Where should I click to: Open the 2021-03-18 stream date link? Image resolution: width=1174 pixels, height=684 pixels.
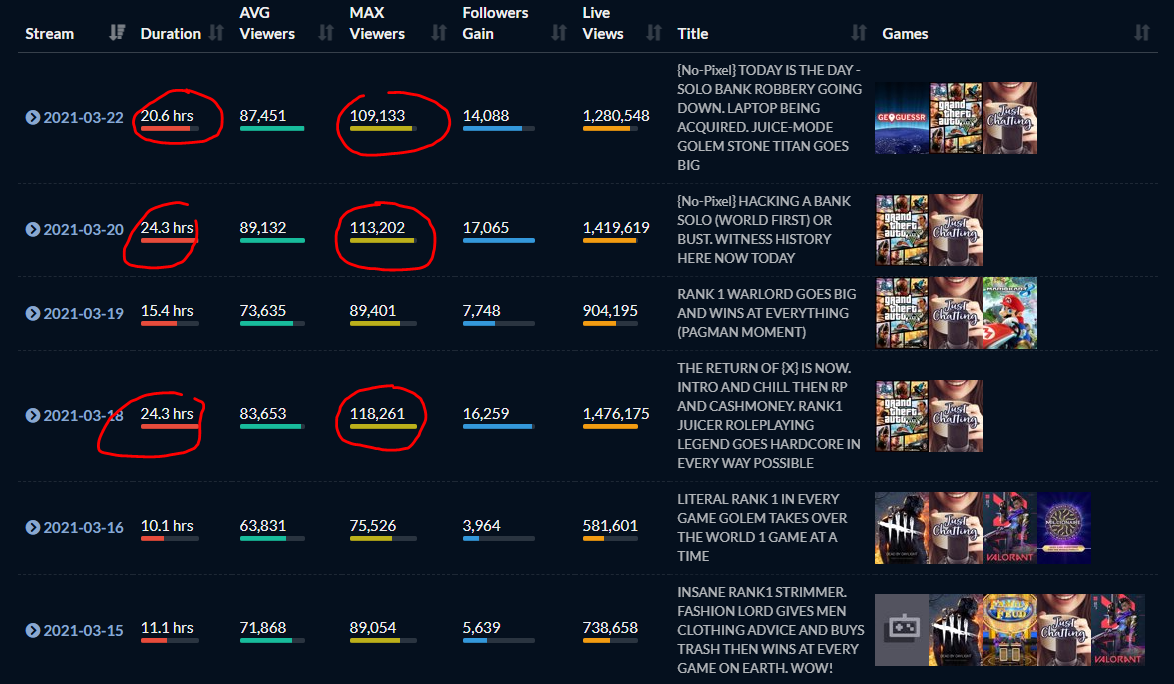83,415
